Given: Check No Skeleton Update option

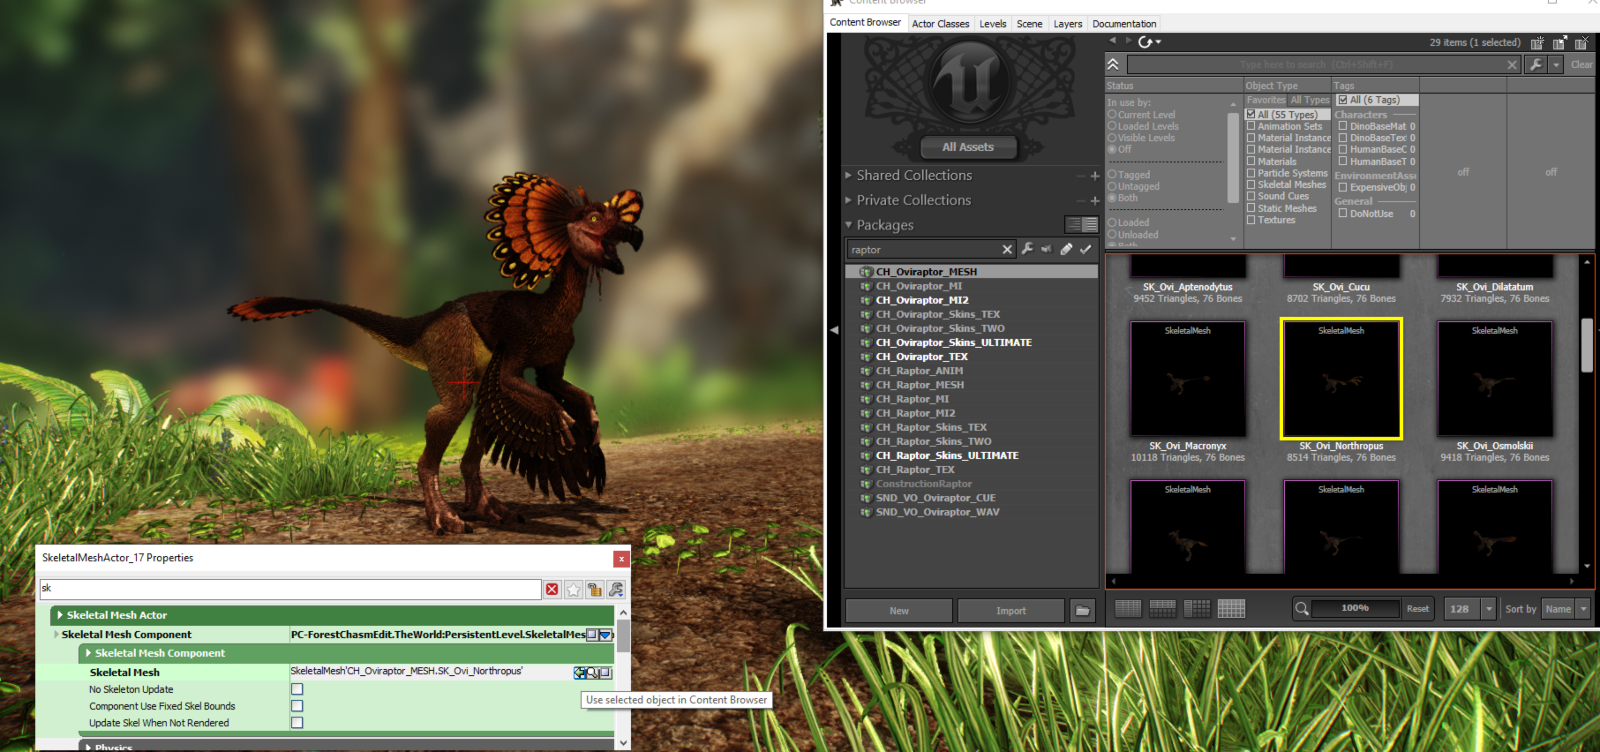Looking at the screenshot, I should coord(297,689).
